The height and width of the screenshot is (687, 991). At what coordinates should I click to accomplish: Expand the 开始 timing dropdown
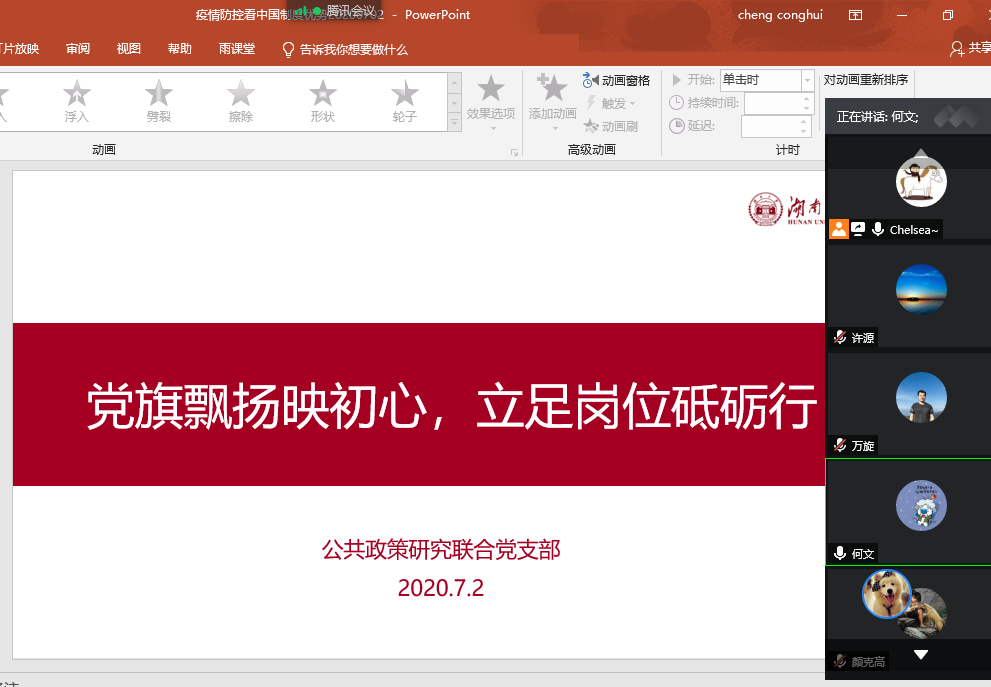(807, 80)
